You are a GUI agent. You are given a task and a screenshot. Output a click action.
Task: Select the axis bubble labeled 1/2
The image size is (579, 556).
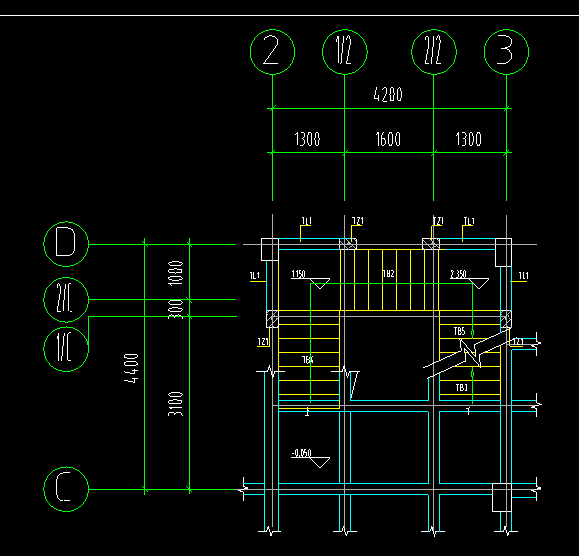click(x=345, y=52)
